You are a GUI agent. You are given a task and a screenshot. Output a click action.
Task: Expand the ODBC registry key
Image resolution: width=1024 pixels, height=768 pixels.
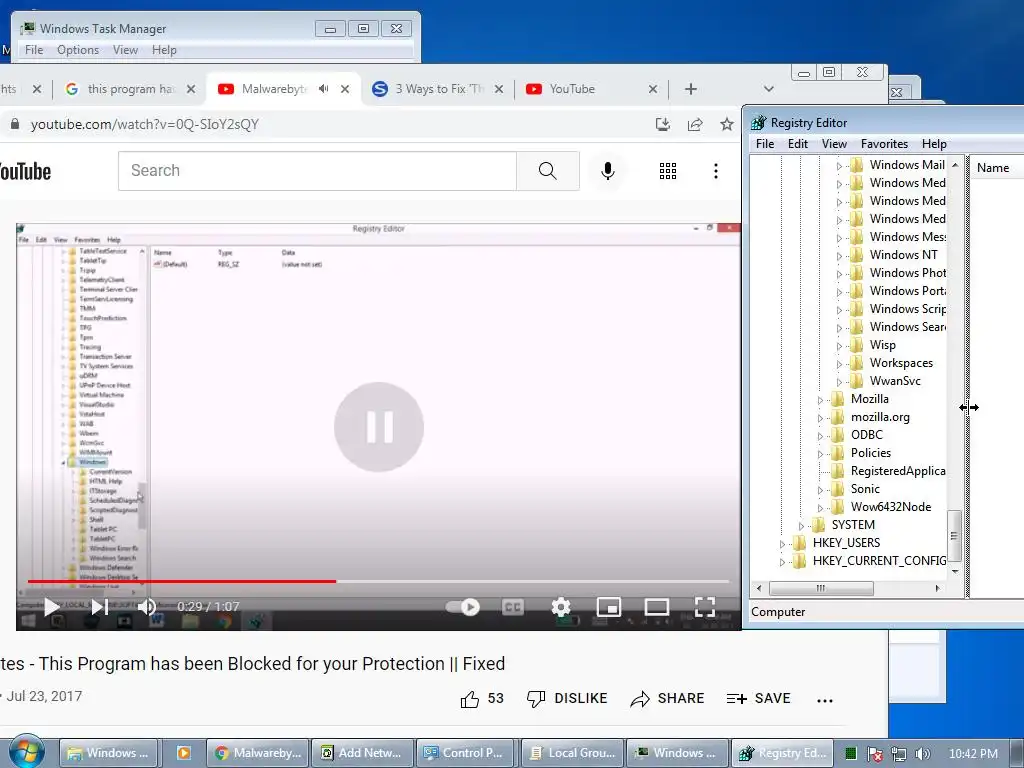820,436
